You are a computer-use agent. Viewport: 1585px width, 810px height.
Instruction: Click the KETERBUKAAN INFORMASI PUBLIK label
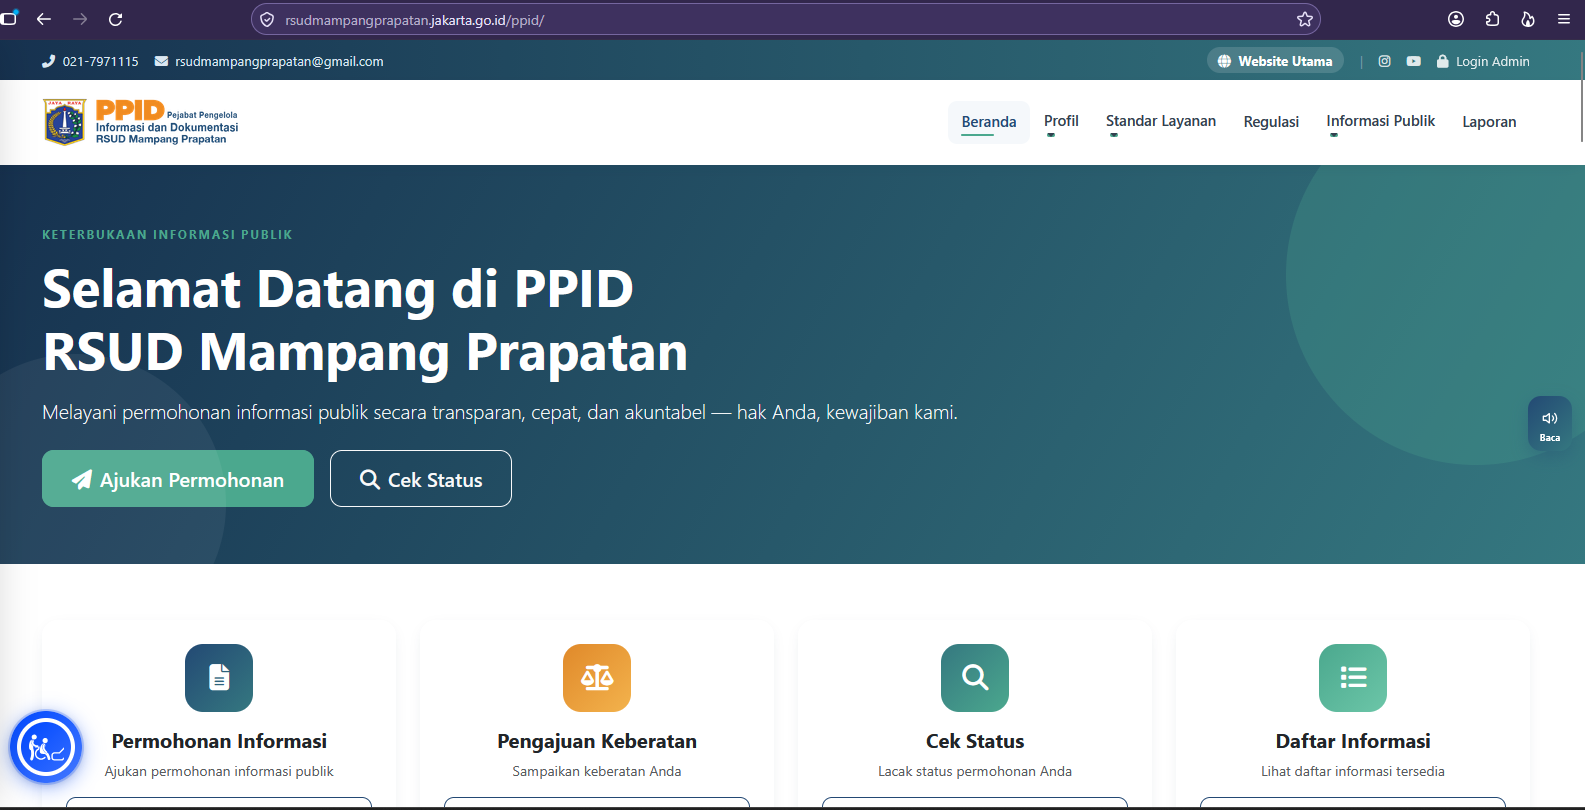167,235
